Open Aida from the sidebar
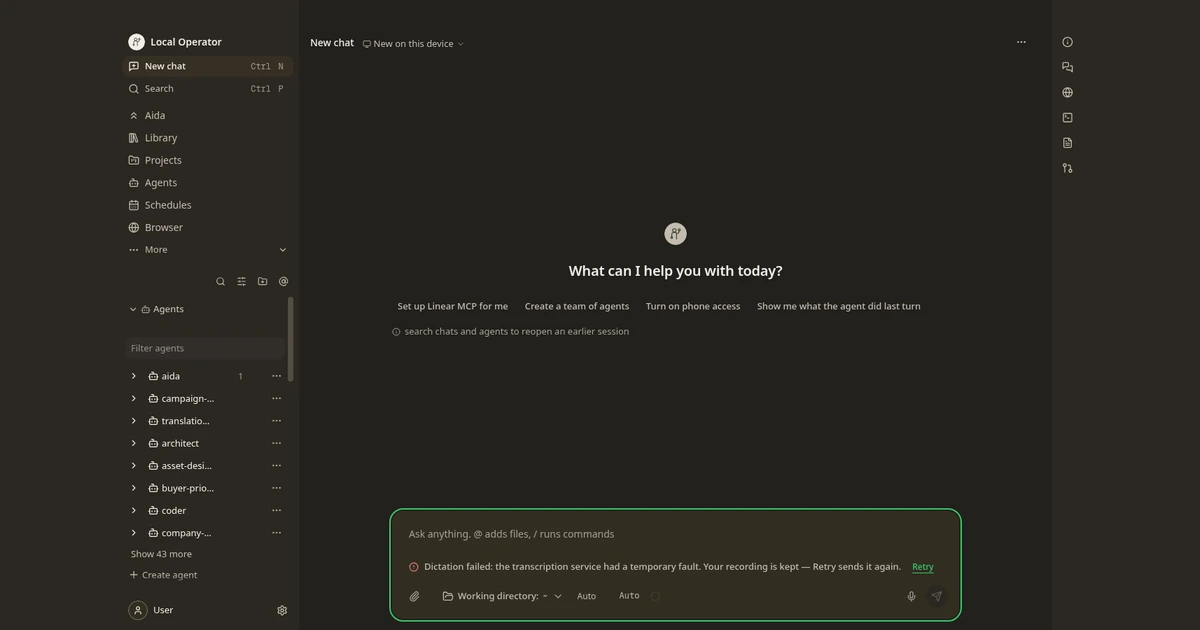 (x=207, y=116)
